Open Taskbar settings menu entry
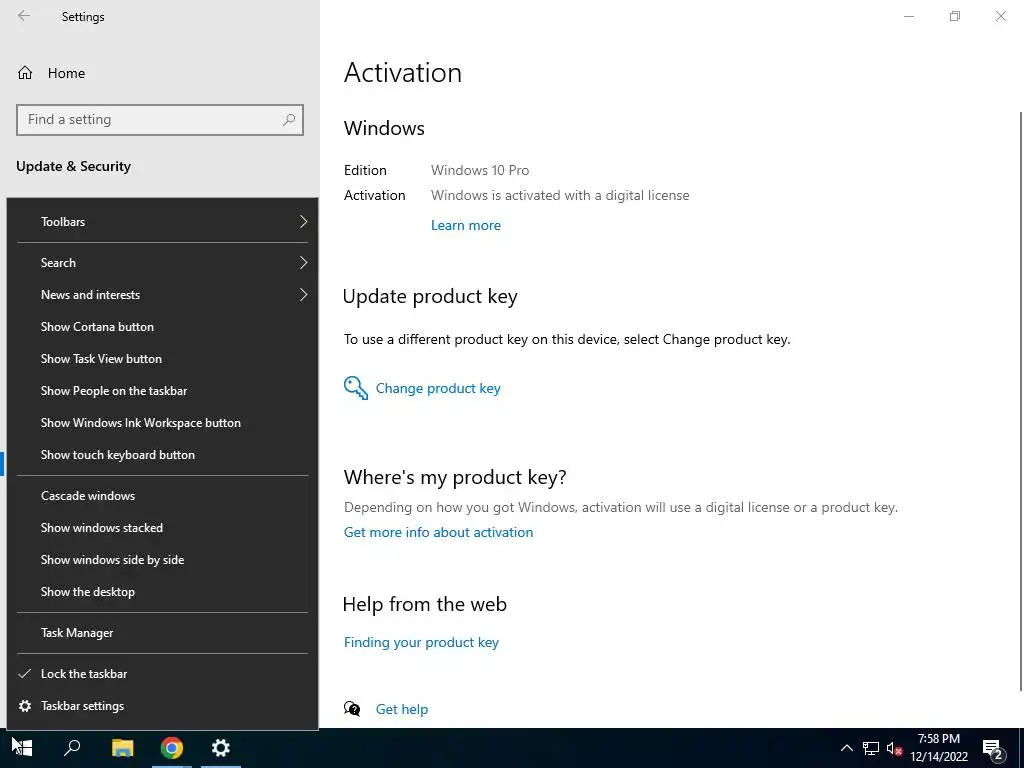Image resolution: width=1024 pixels, height=768 pixels. point(162,706)
